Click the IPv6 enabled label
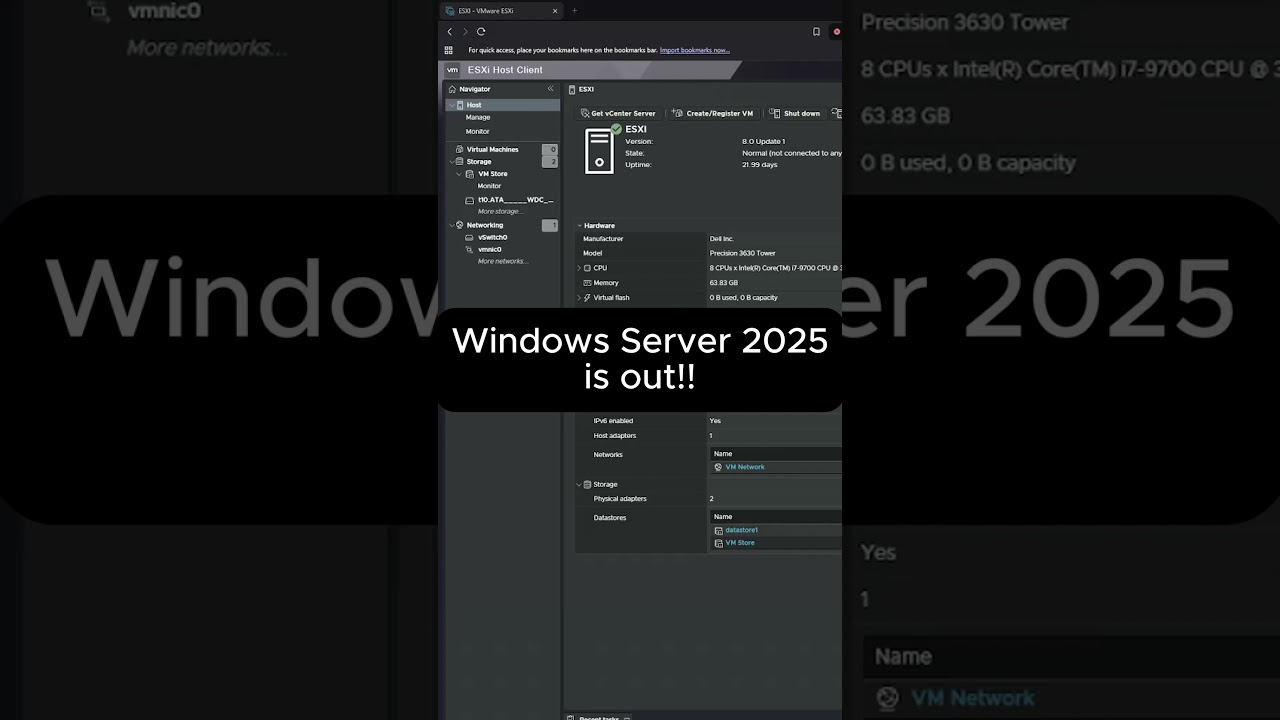 [x=613, y=421]
